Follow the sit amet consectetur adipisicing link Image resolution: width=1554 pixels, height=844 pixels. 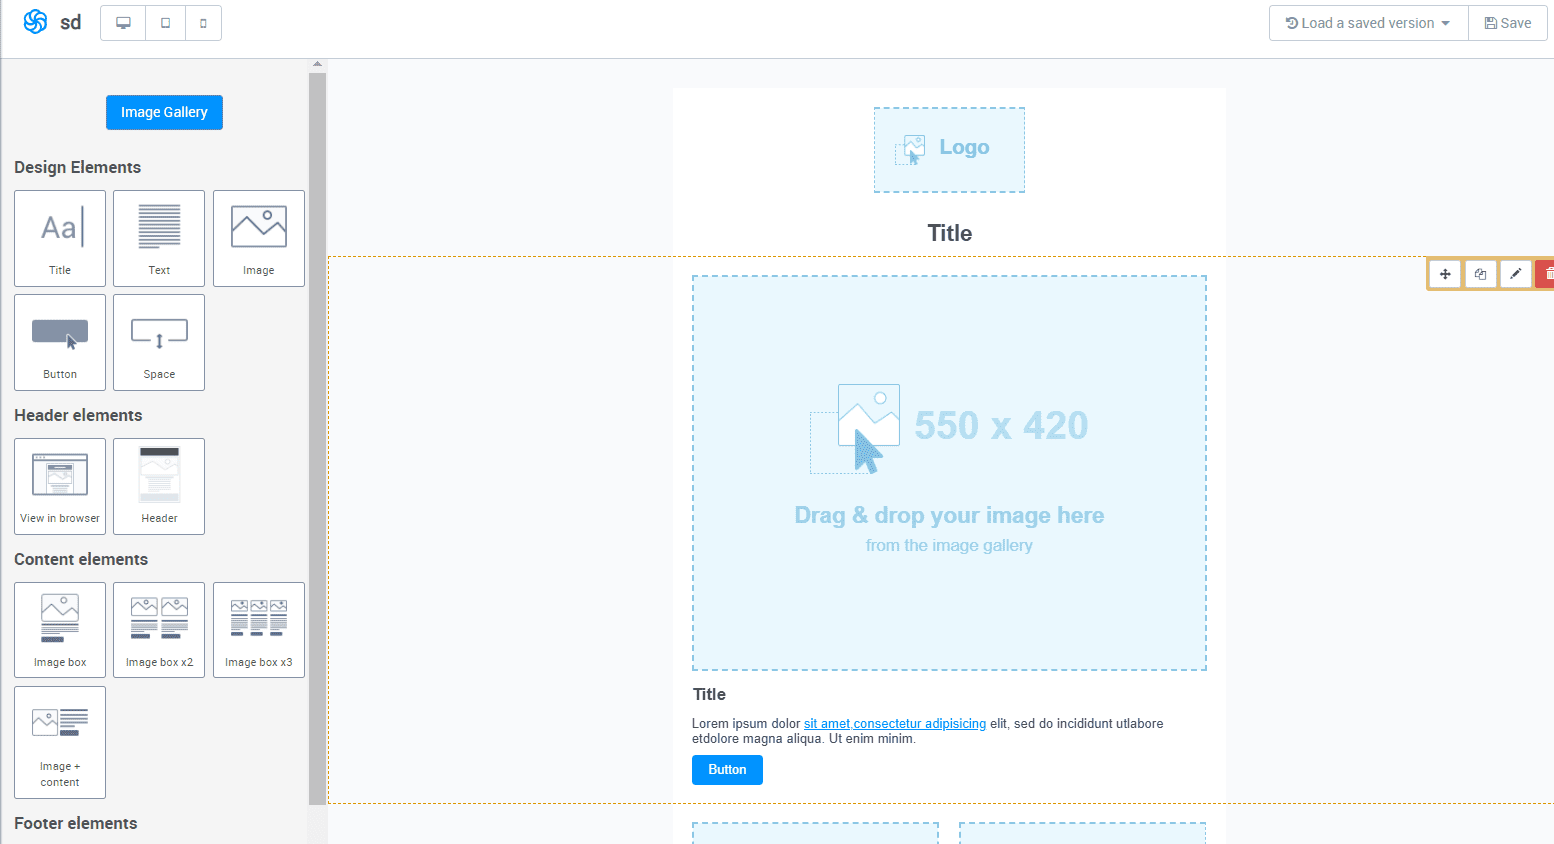[x=894, y=723]
